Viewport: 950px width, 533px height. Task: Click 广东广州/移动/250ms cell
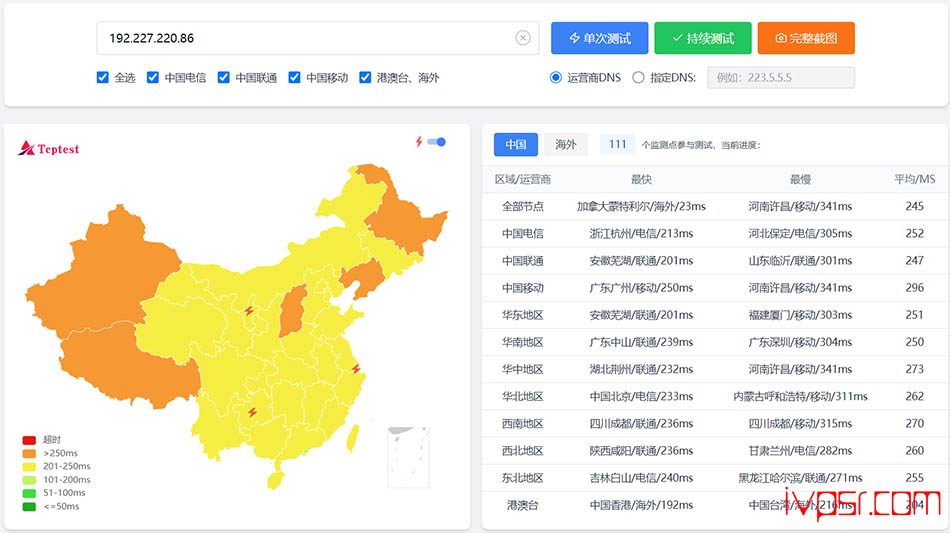(641, 288)
